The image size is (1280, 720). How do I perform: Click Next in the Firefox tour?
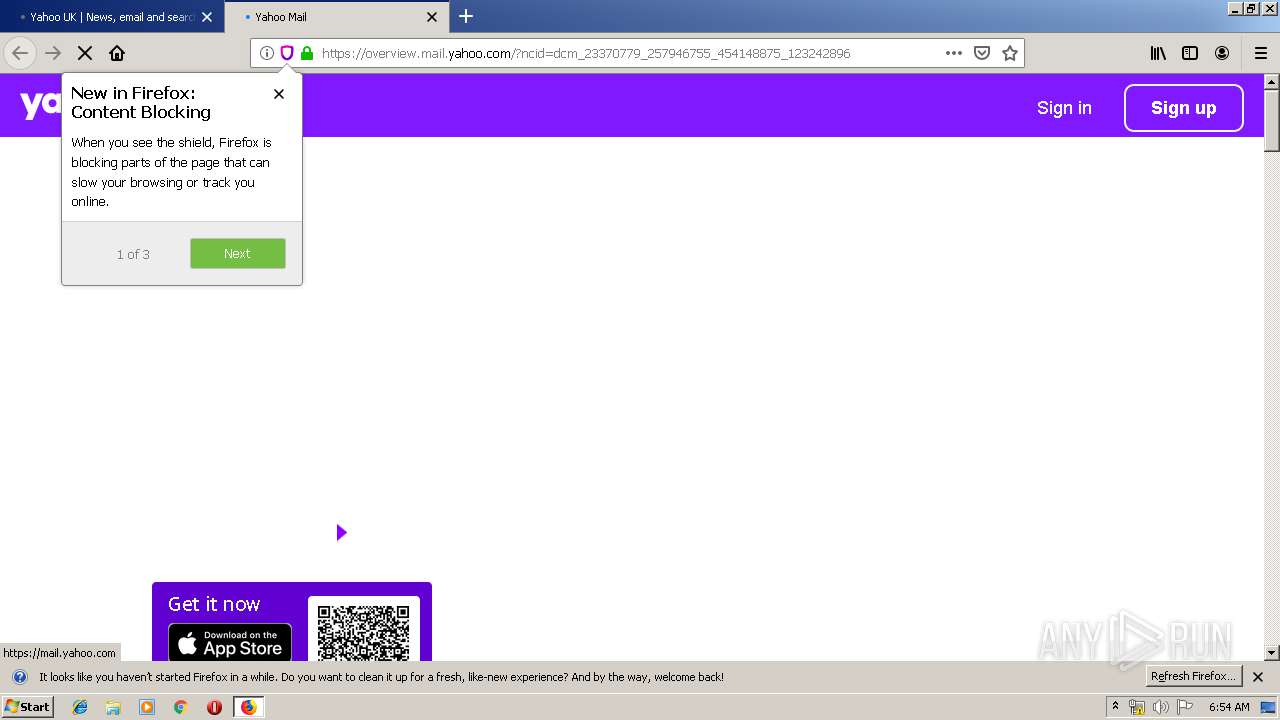tap(238, 253)
